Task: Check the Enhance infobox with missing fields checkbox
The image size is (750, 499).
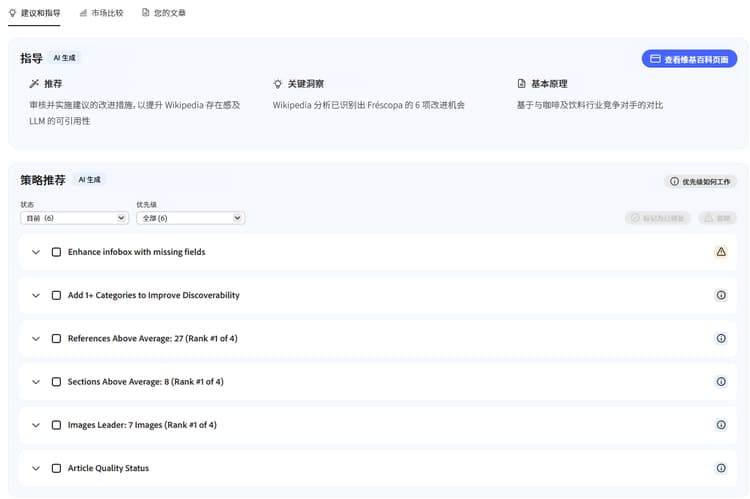Action: pyautogui.click(x=56, y=252)
